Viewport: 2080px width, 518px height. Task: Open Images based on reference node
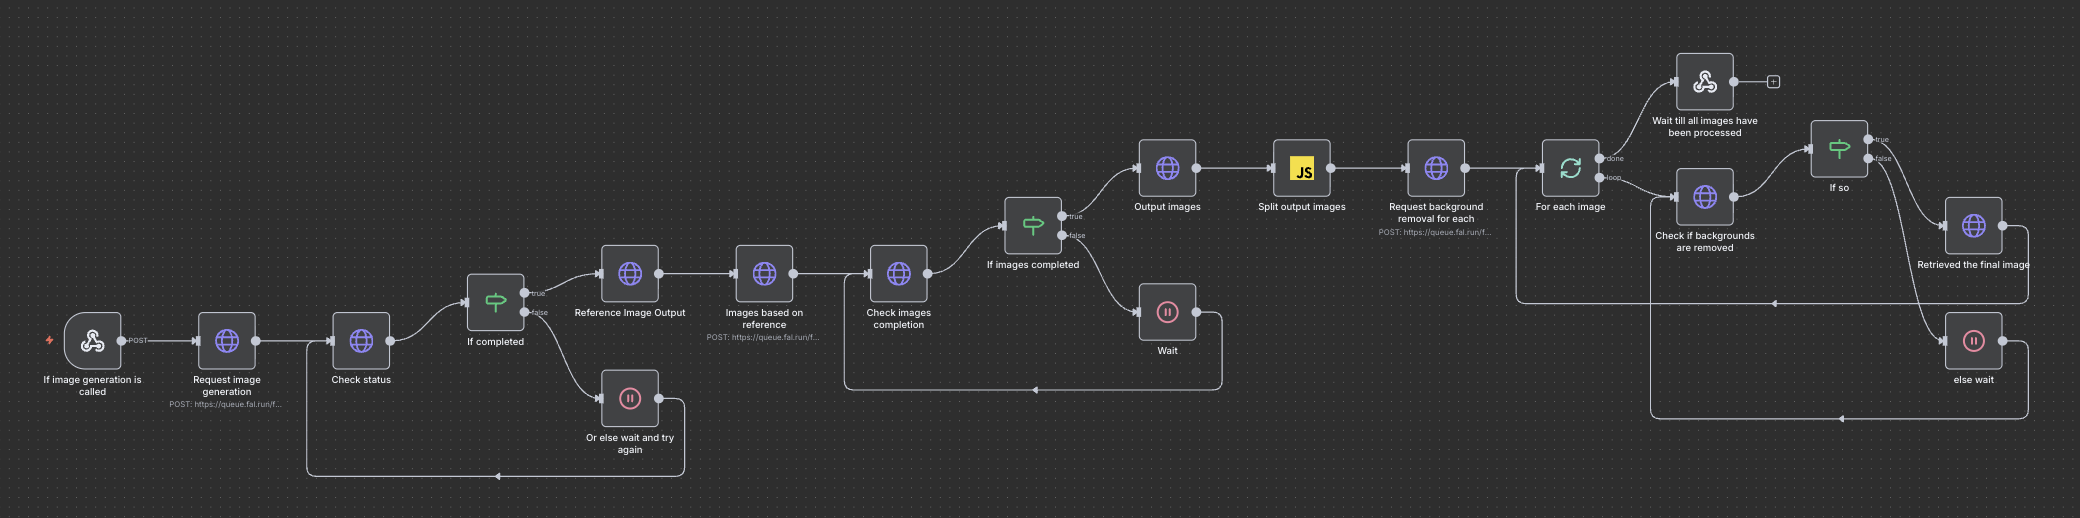764,274
